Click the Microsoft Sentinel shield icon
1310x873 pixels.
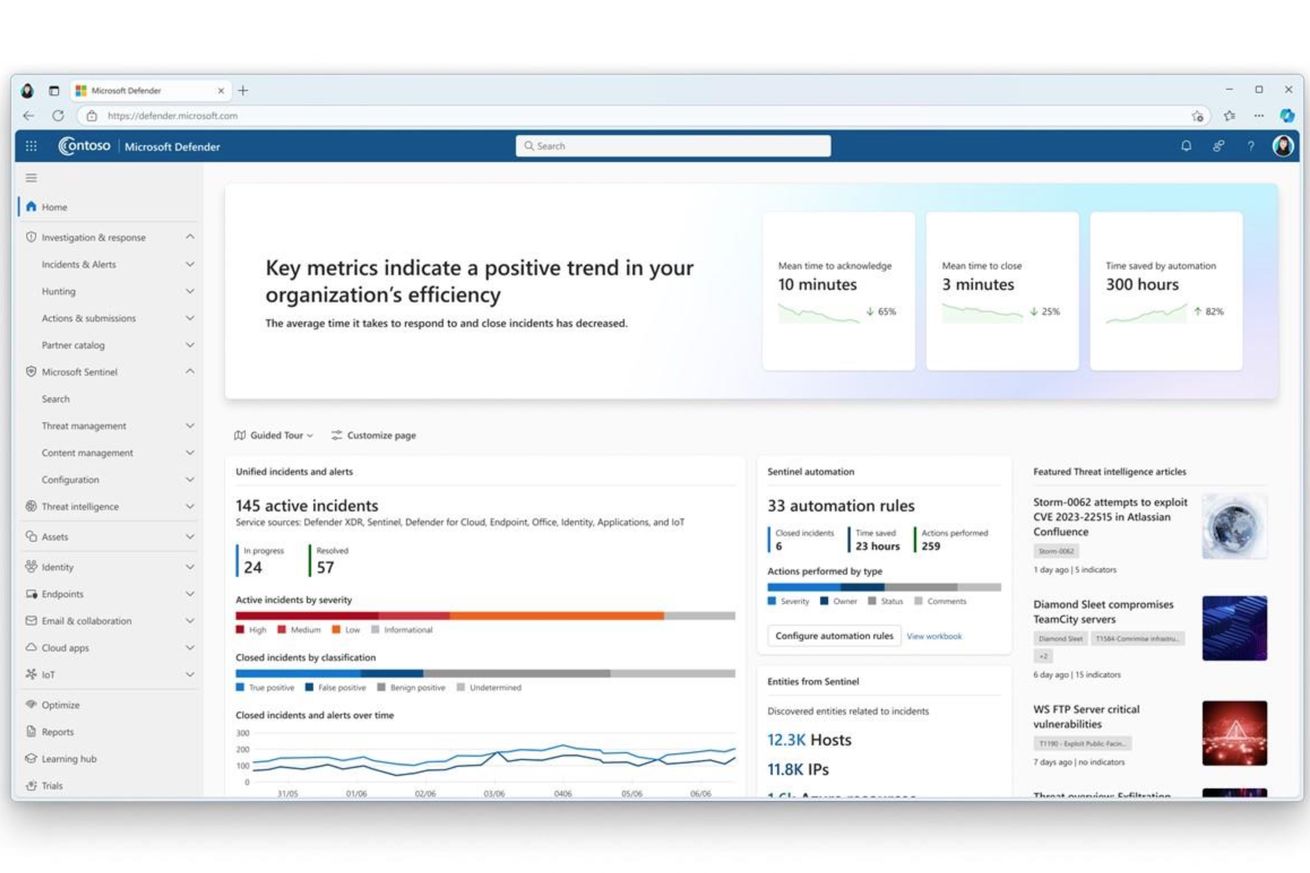(31, 372)
